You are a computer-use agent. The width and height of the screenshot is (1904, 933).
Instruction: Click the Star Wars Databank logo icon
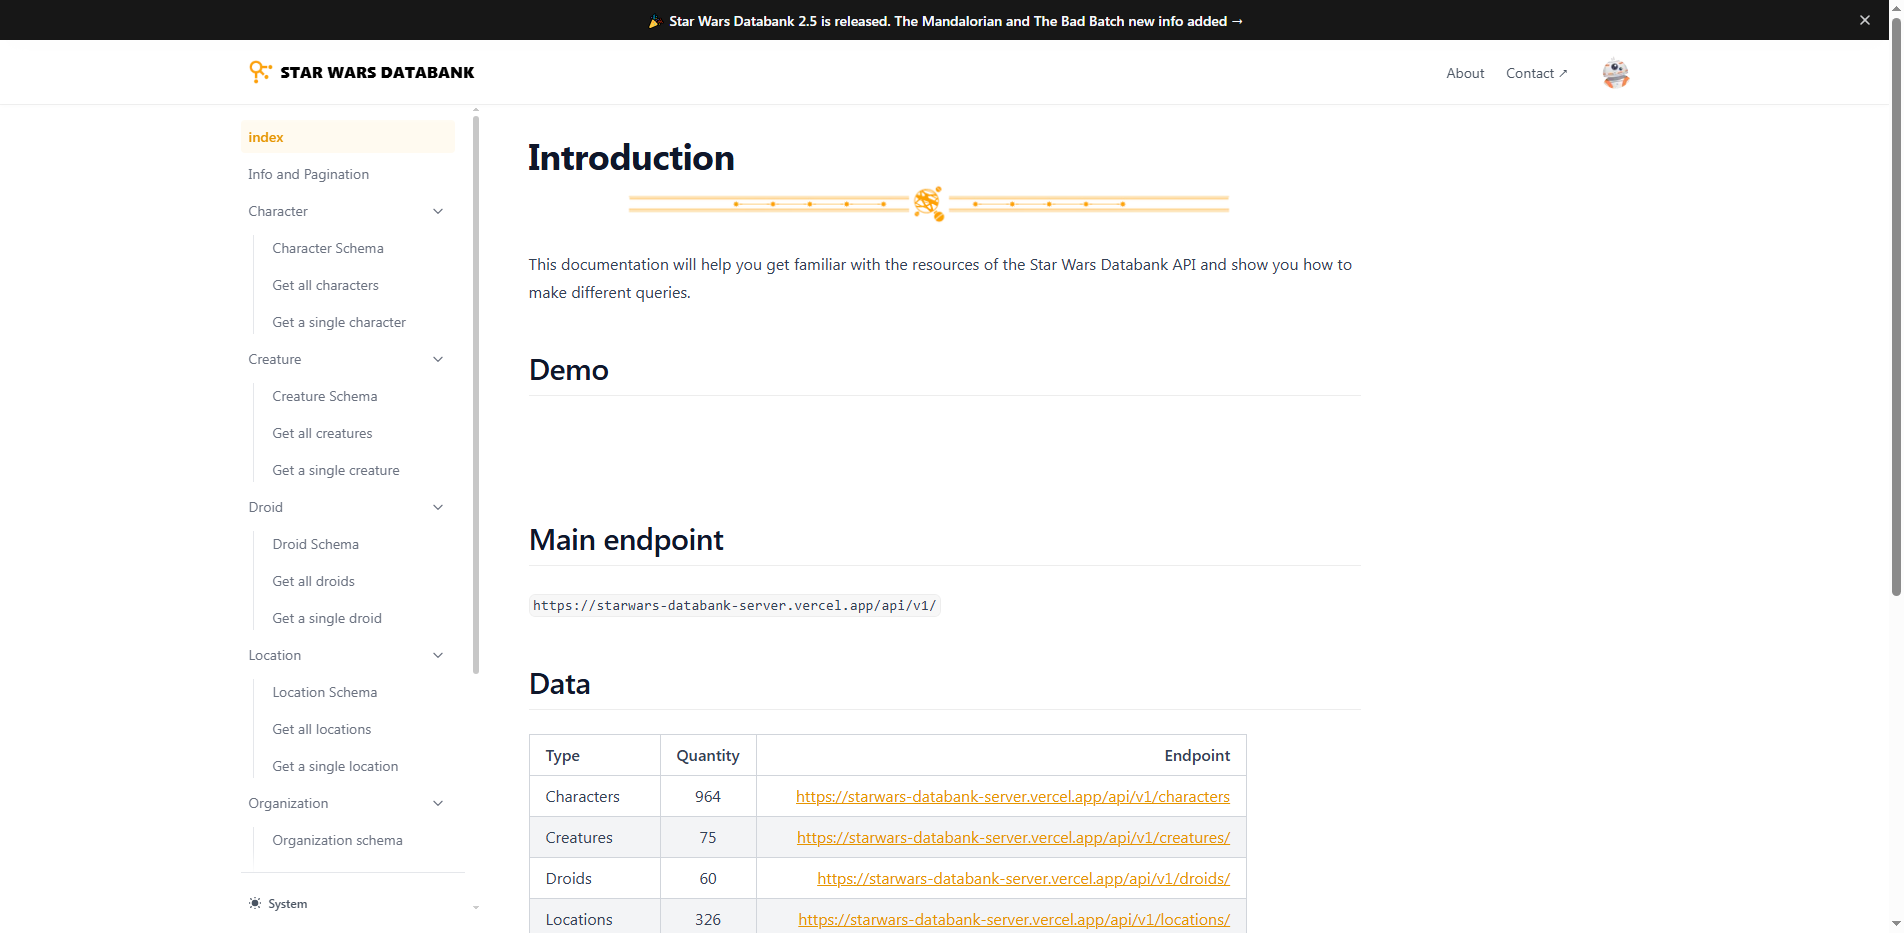click(260, 71)
